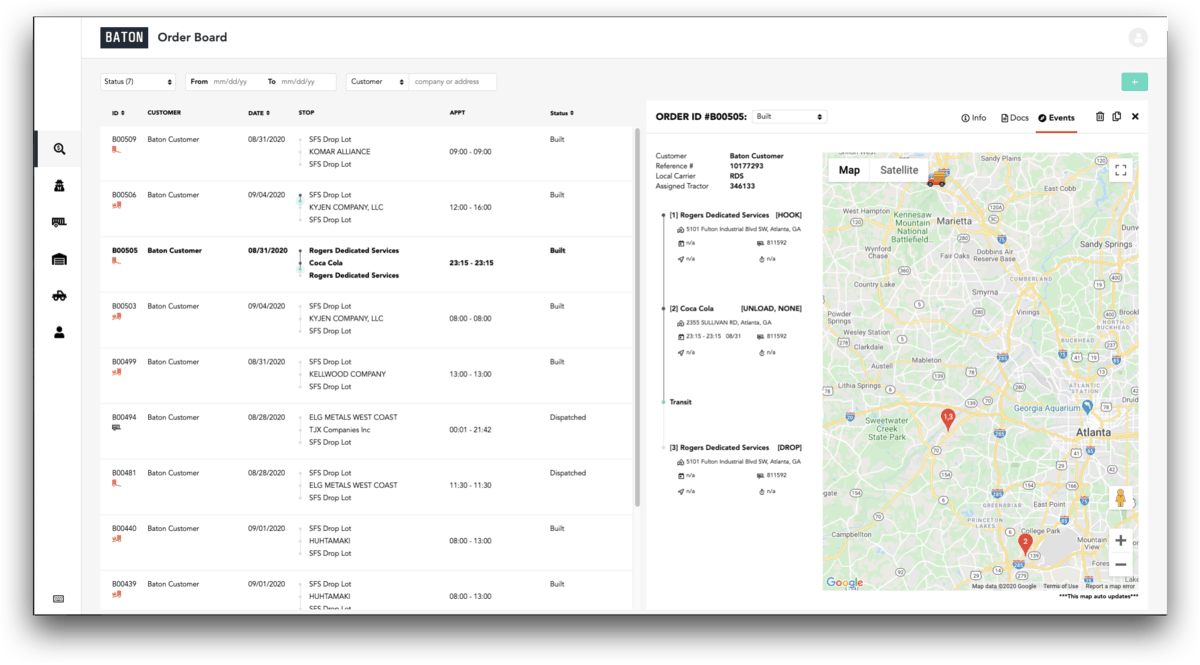
Task: Add a new order with green plus button
Action: [x=1134, y=82]
